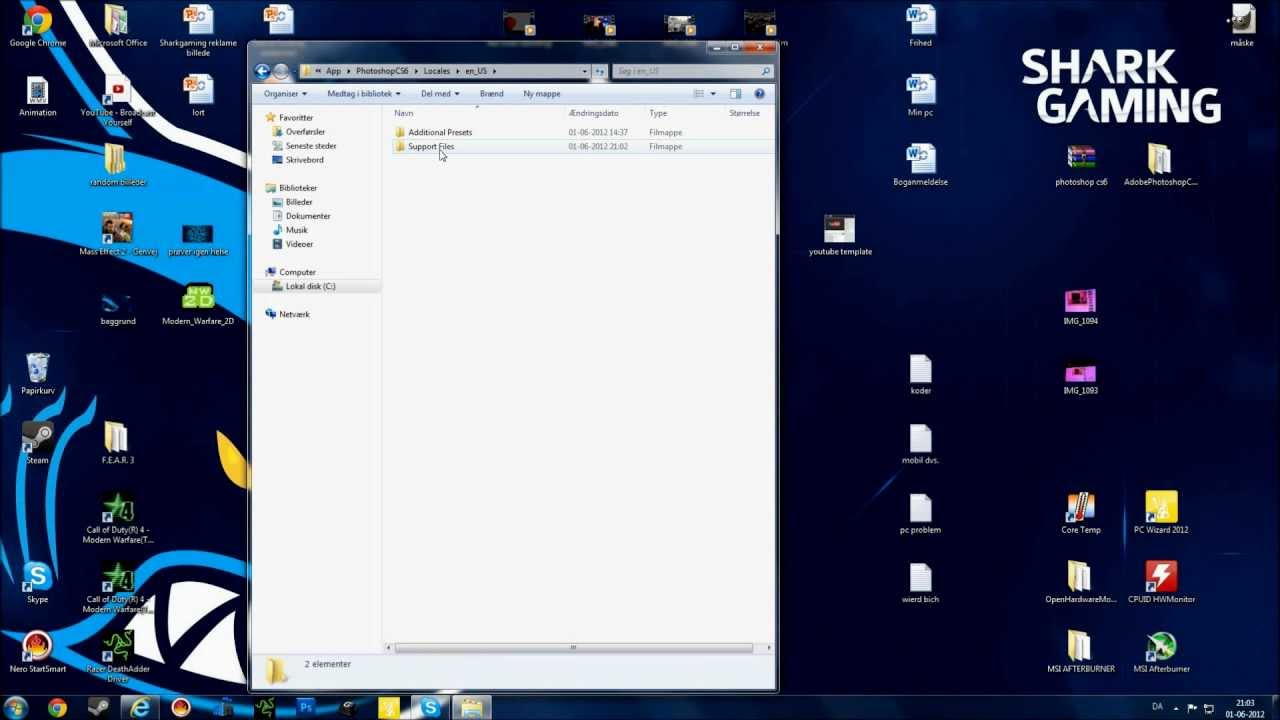Refresh the Explorer address bar location
This screenshot has height=720, width=1280.
599,72
